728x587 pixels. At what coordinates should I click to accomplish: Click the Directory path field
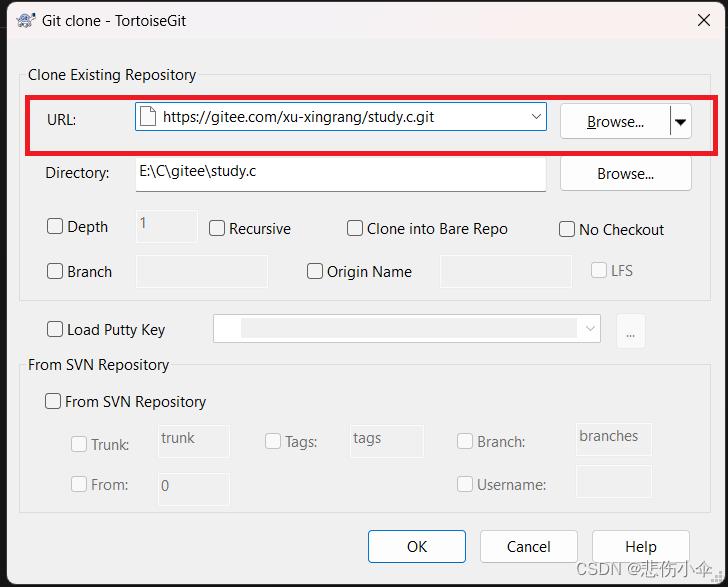tap(341, 173)
